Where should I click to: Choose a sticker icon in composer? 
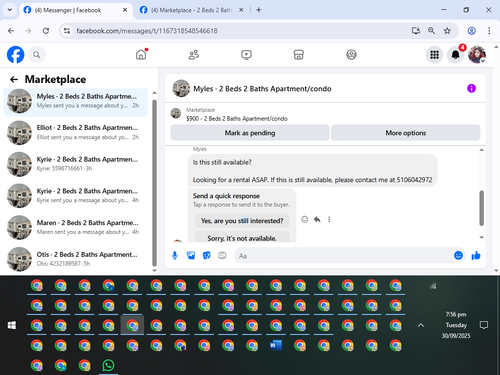207,256
